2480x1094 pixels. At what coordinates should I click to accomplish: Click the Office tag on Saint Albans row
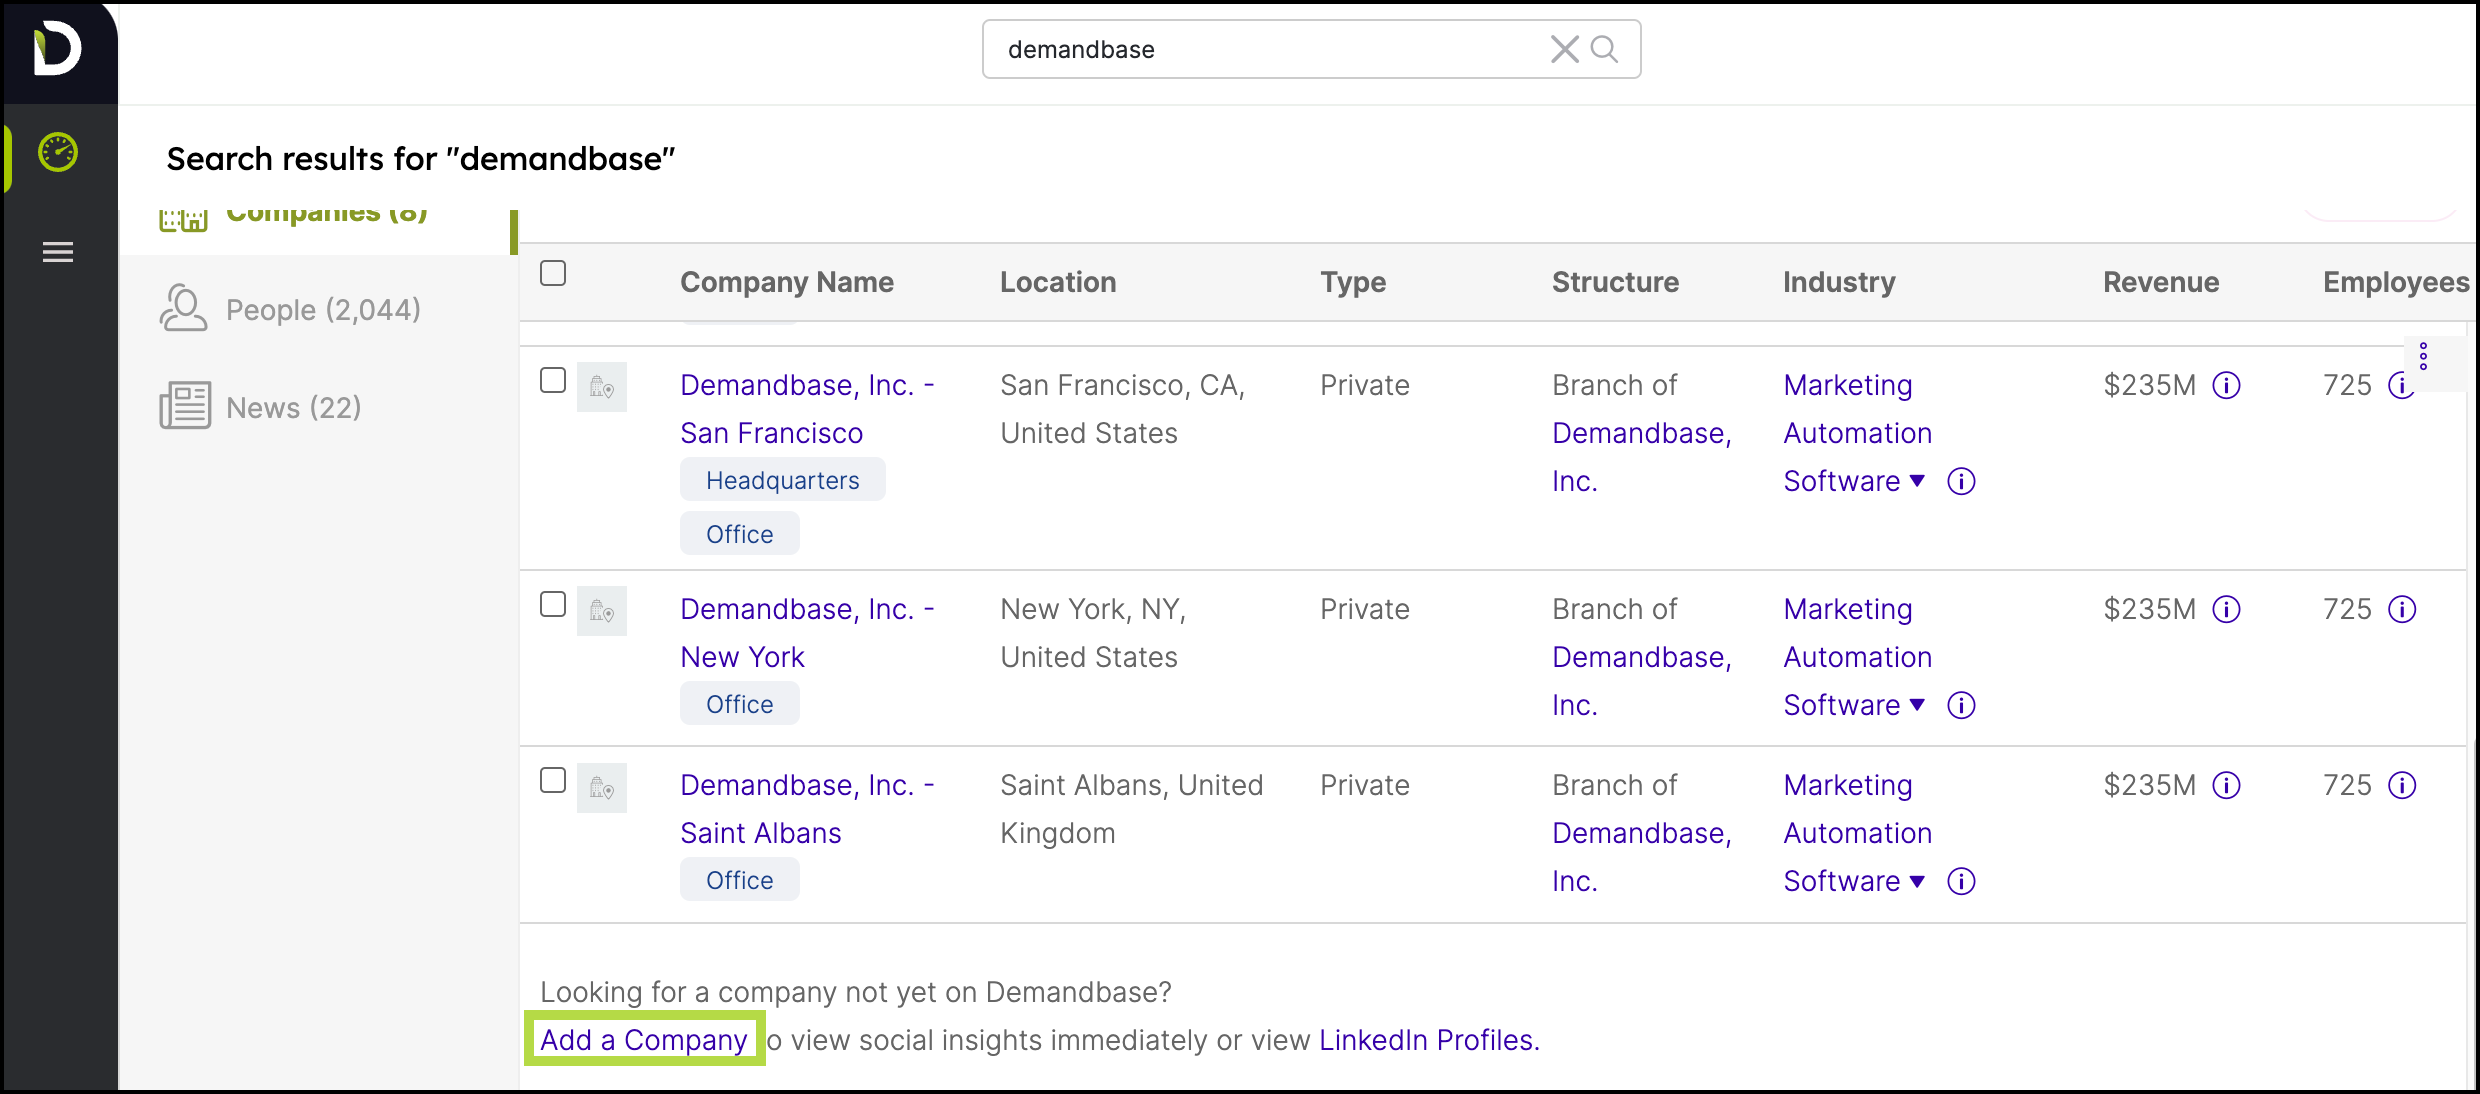740,880
